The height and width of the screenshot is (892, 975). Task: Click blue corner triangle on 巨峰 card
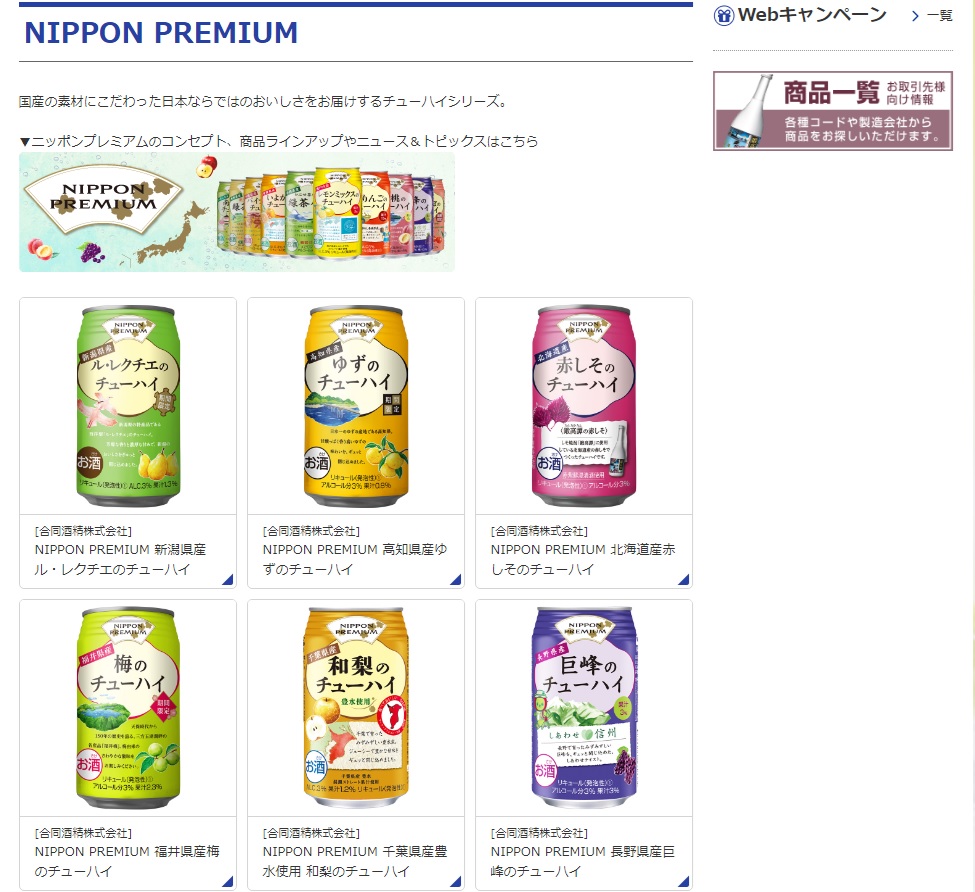click(684, 881)
